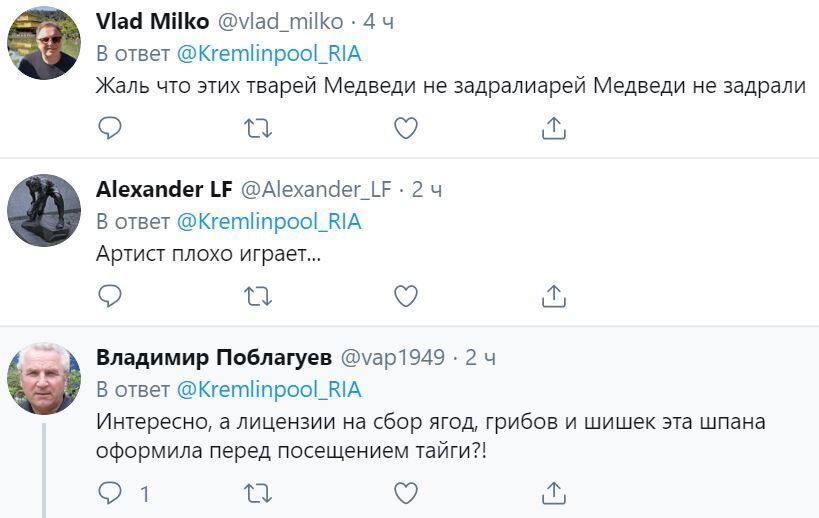The height and width of the screenshot is (518, 819).
Task: Share Alexander LF's tweet
Action: pos(553,296)
